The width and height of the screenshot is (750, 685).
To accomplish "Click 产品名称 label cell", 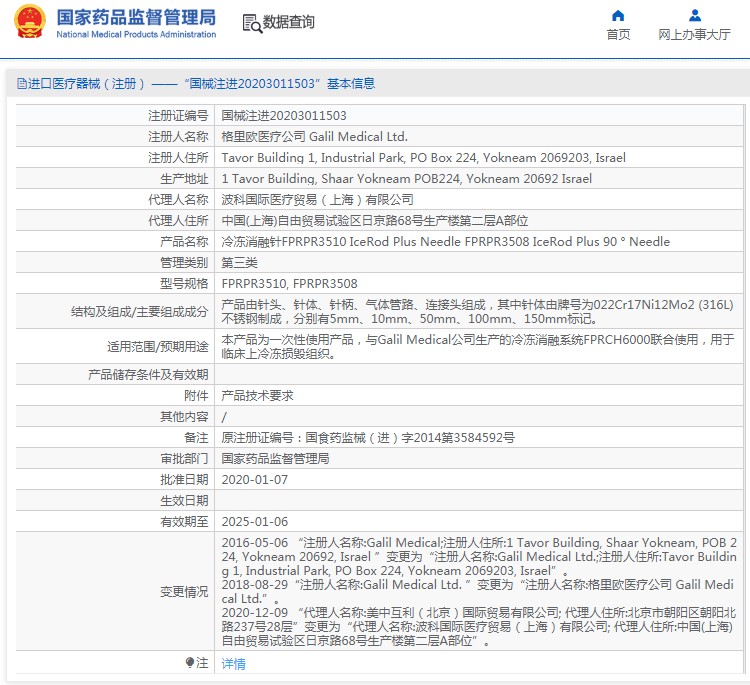I will pyautogui.click(x=115, y=242).
